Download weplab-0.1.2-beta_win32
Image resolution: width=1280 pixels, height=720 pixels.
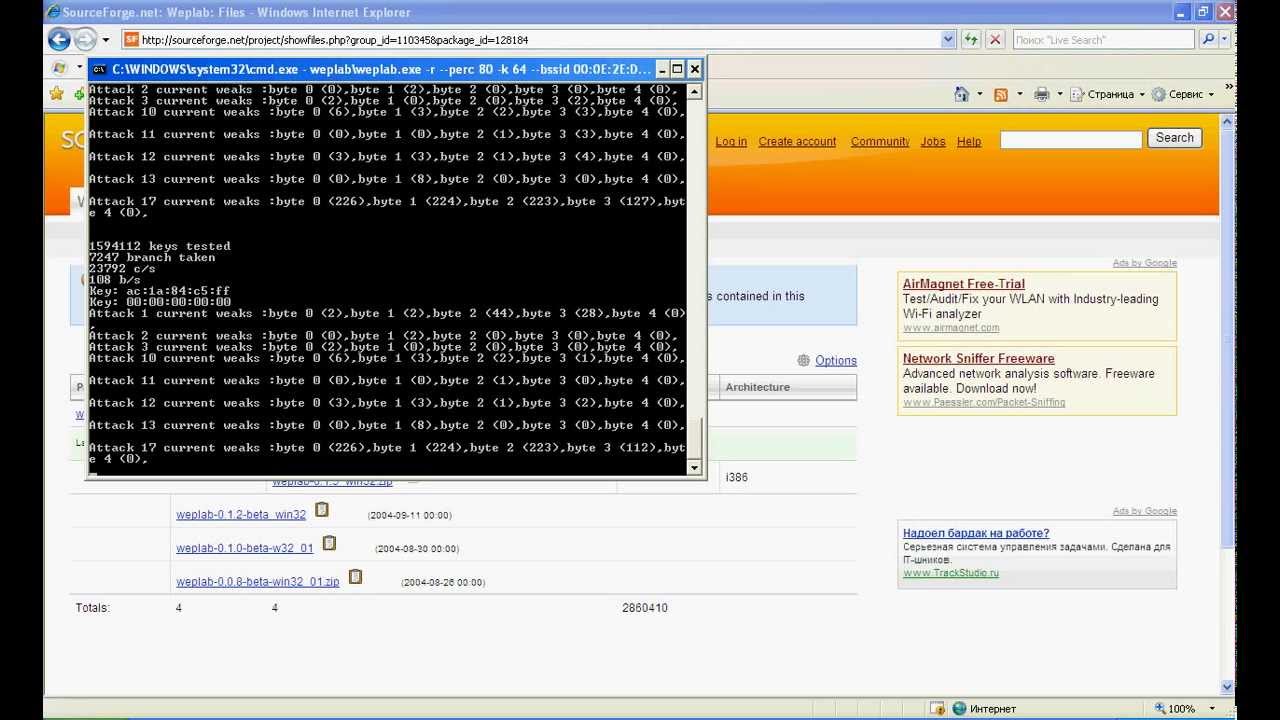(241, 515)
